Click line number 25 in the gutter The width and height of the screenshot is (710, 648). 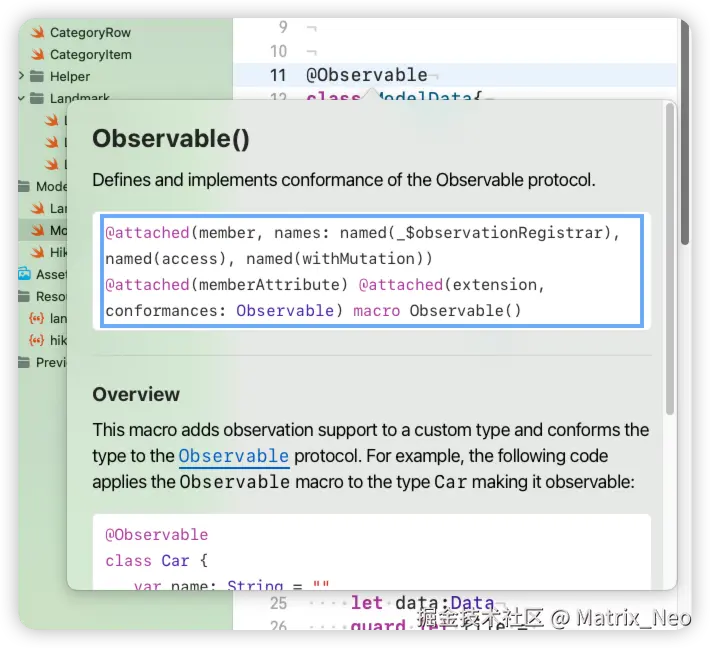[x=278, y=603]
